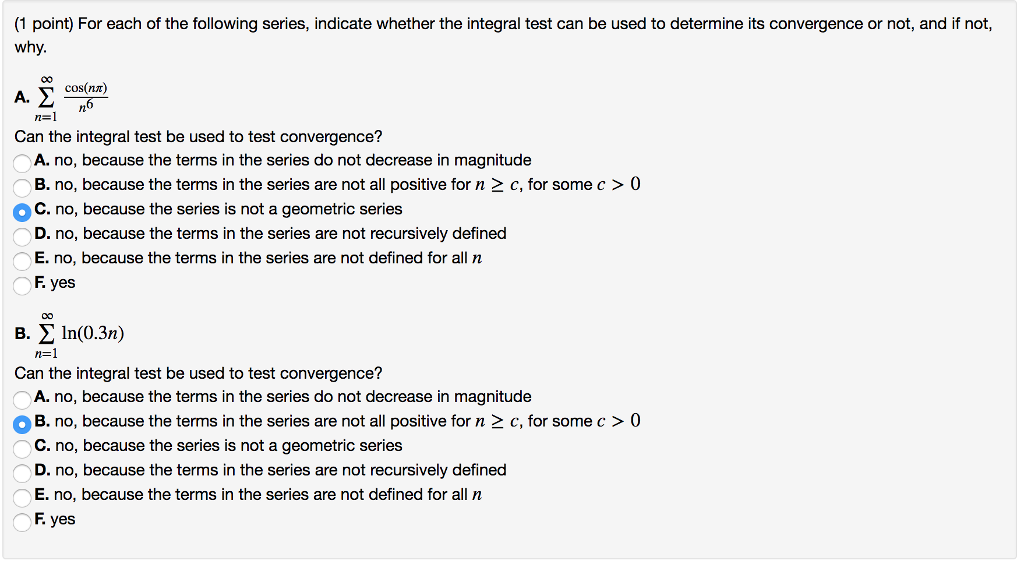Click the selected option B radio in part B
The width and height of the screenshot is (1024, 578).
22,421
